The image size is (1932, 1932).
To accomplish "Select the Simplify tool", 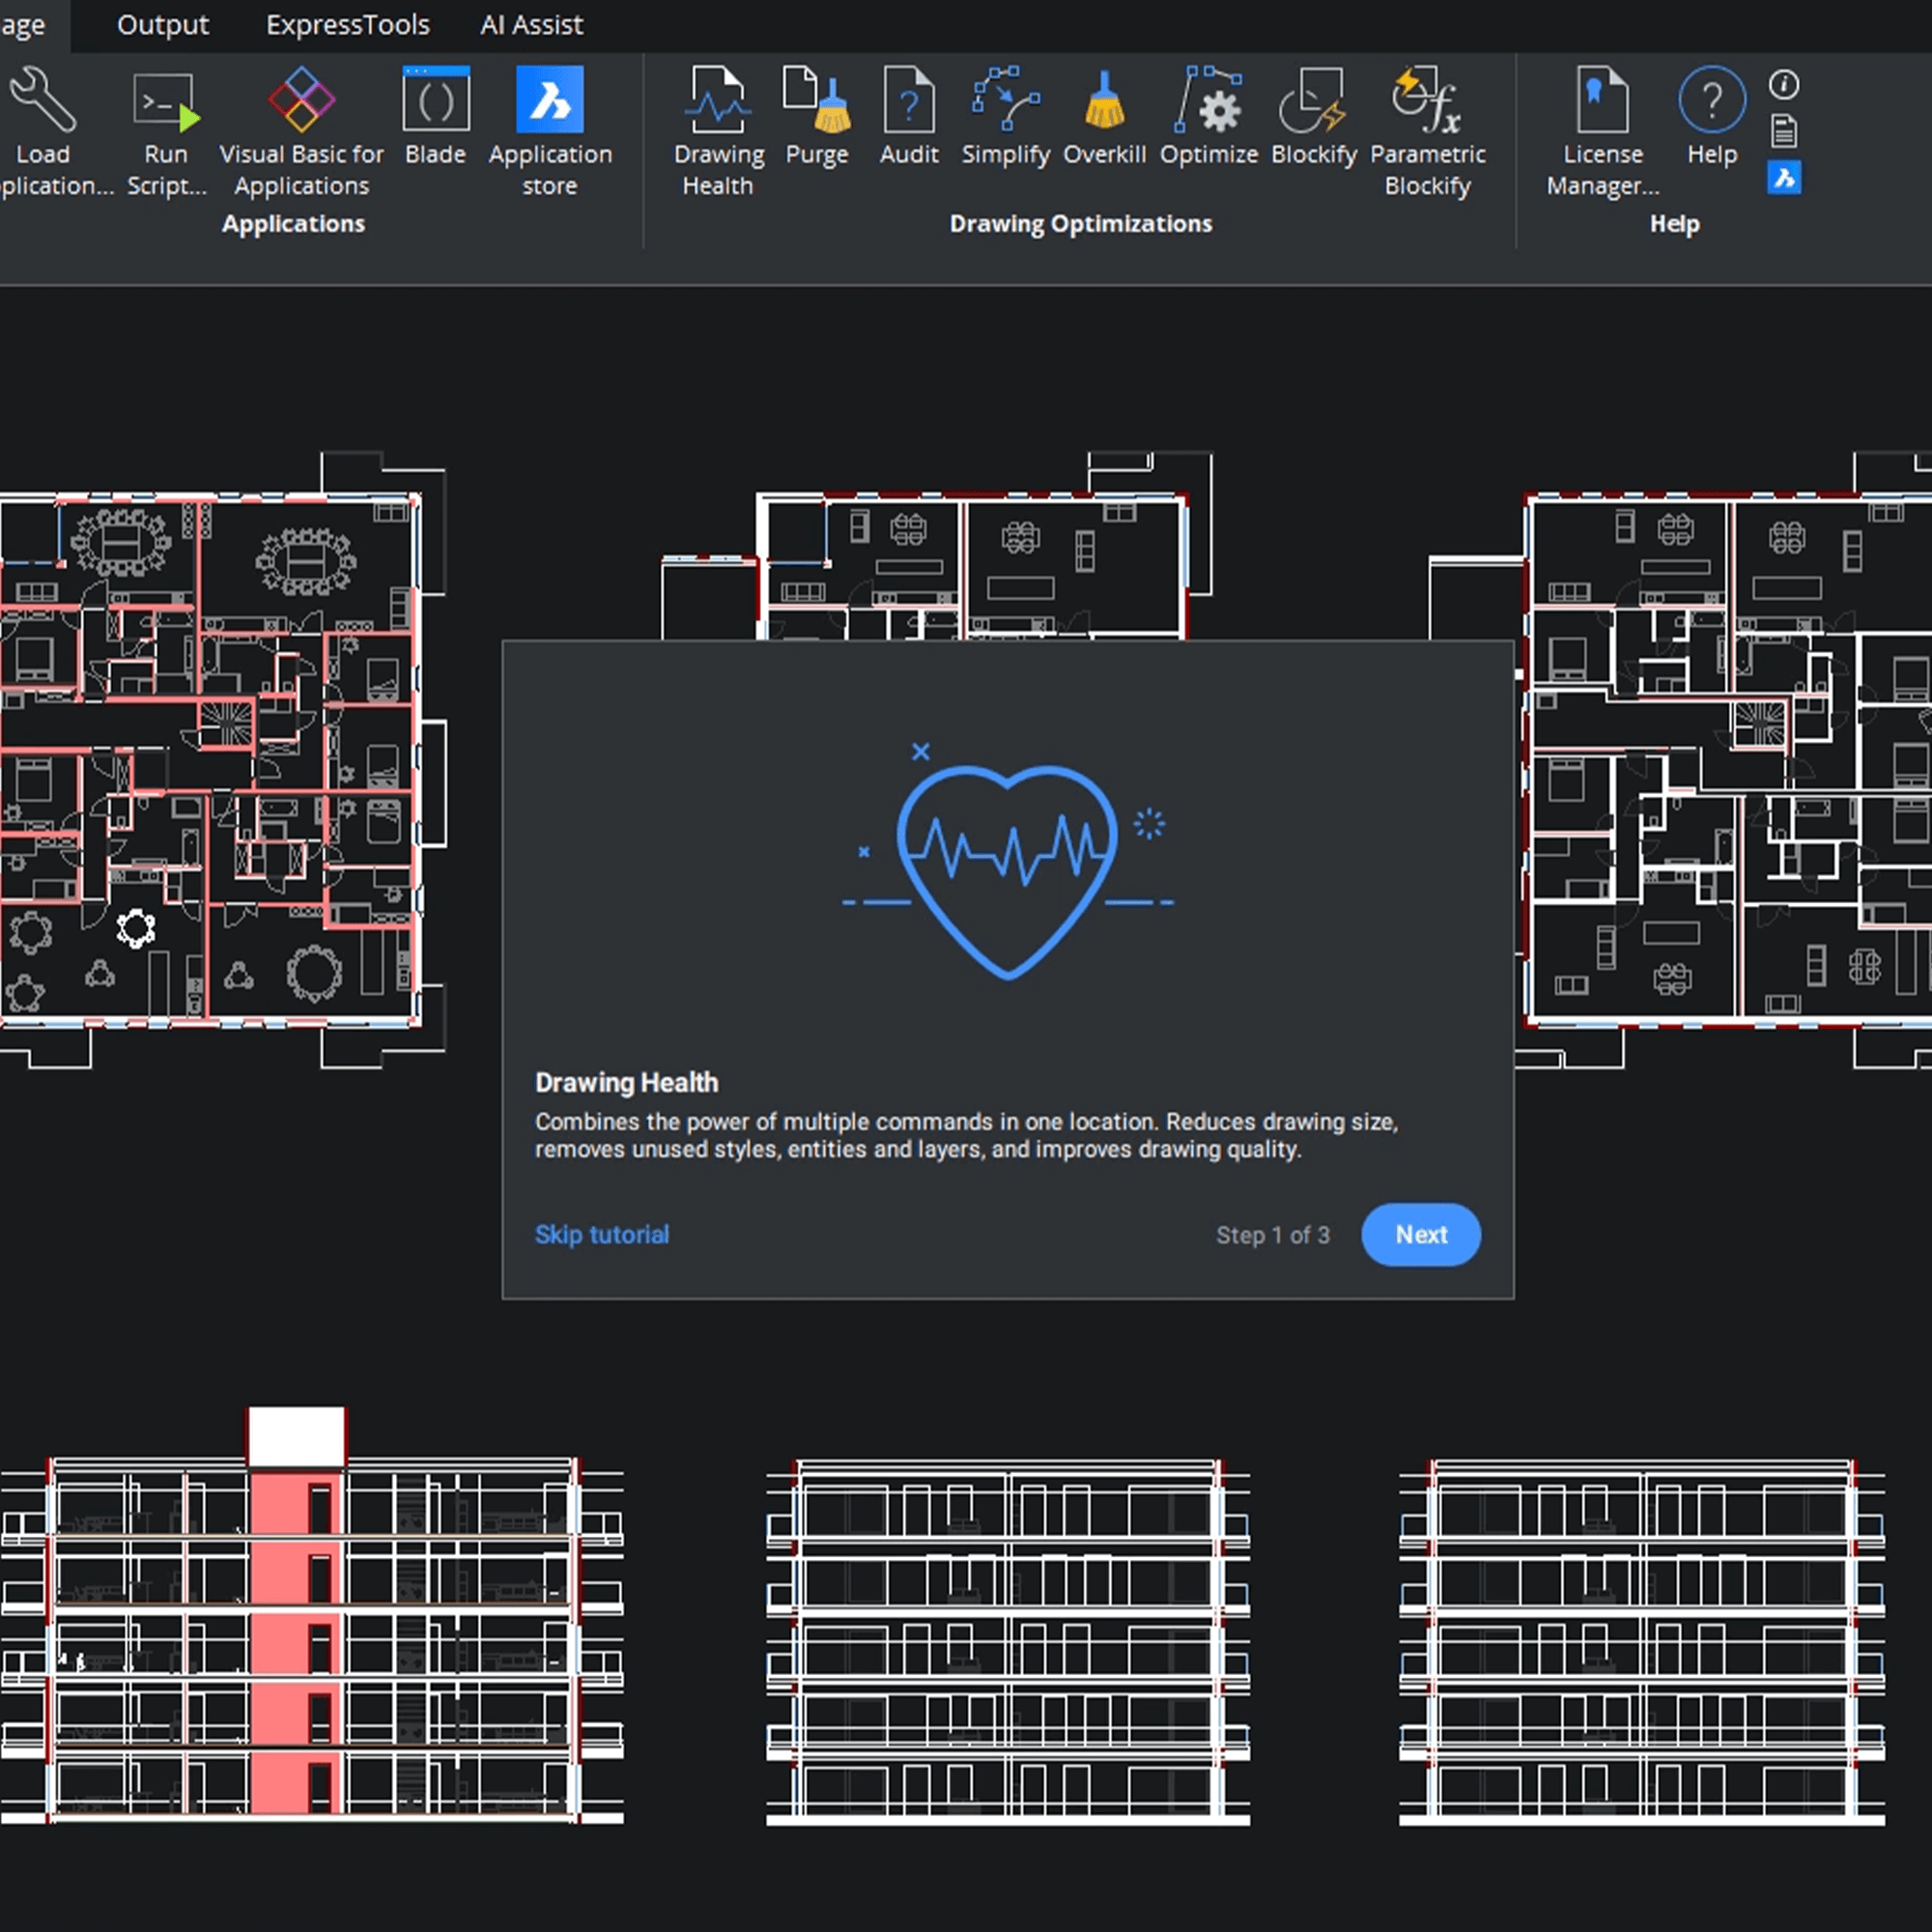I will (1005, 116).
